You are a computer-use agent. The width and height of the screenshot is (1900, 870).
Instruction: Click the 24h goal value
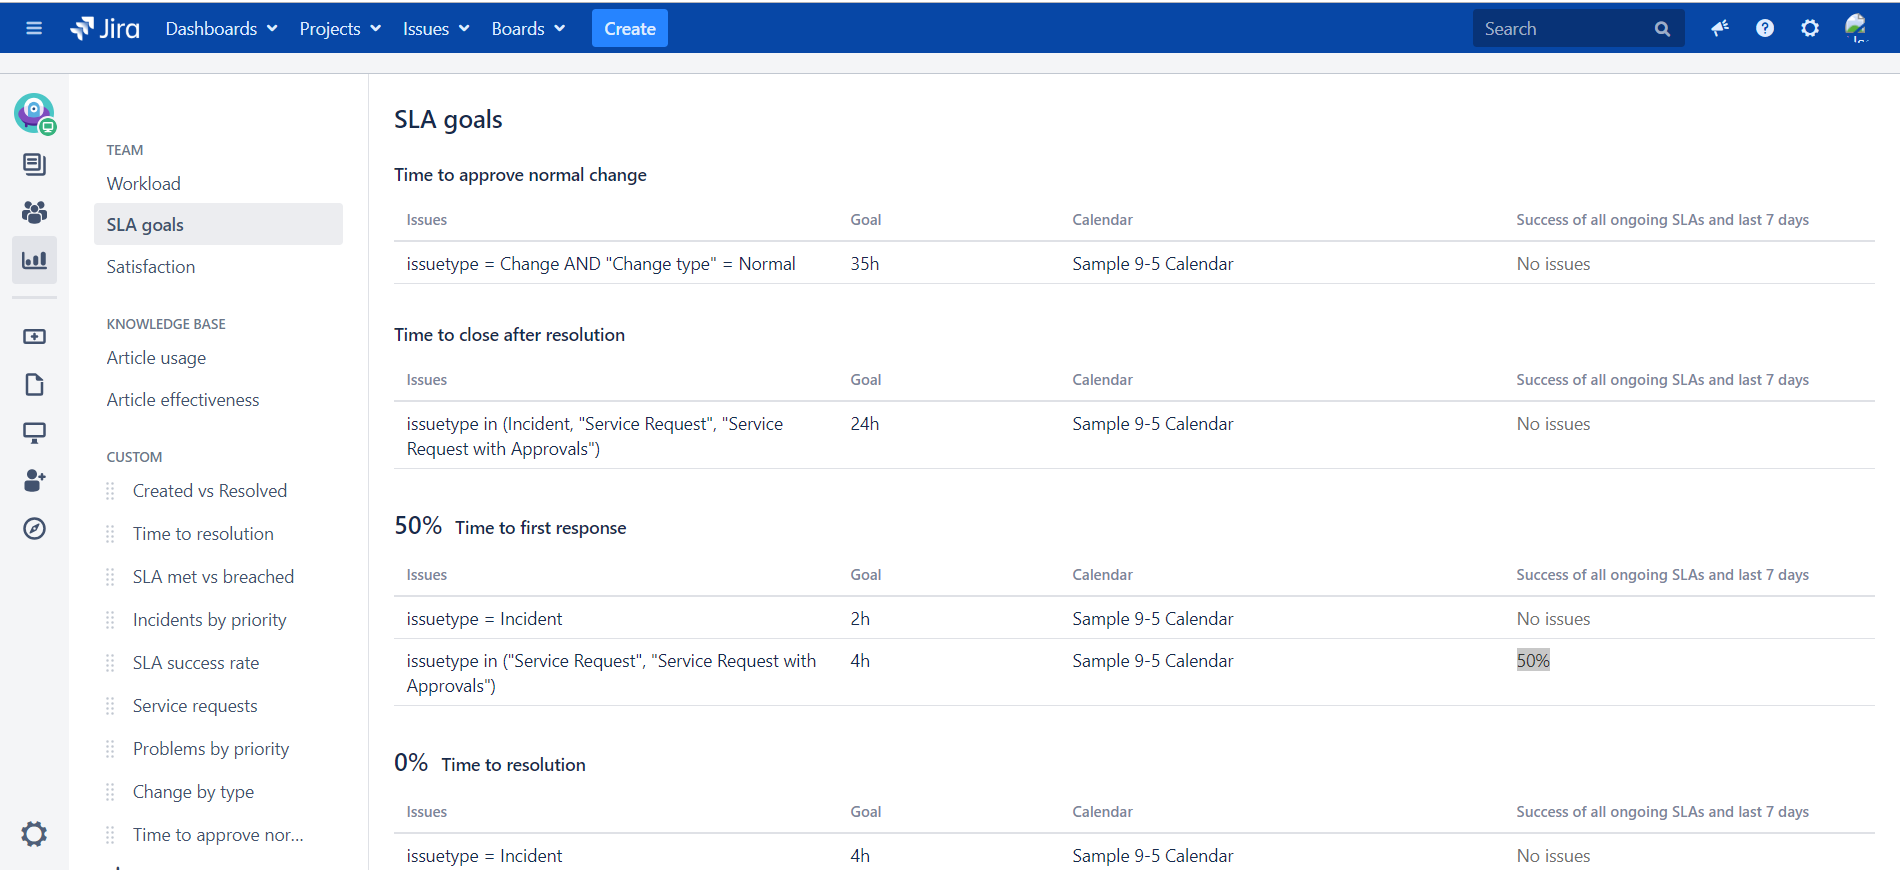pyautogui.click(x=865, y=424)
